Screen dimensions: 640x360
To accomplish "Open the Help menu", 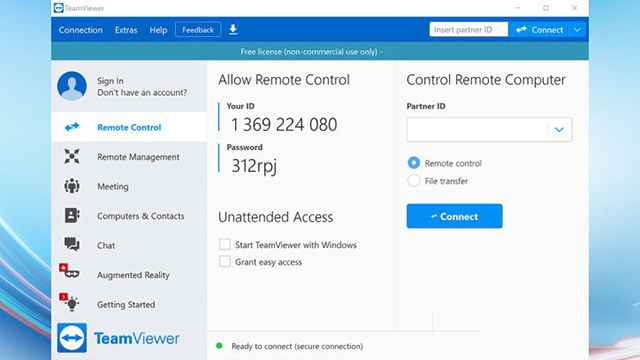I will [x=158, y=30].
